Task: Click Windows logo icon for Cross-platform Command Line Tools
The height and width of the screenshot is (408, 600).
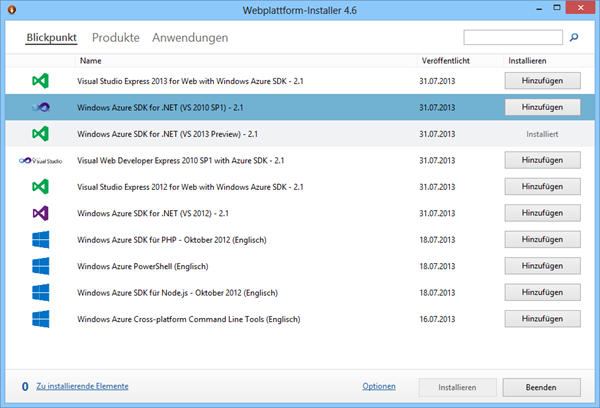Action: click(40, 319)
